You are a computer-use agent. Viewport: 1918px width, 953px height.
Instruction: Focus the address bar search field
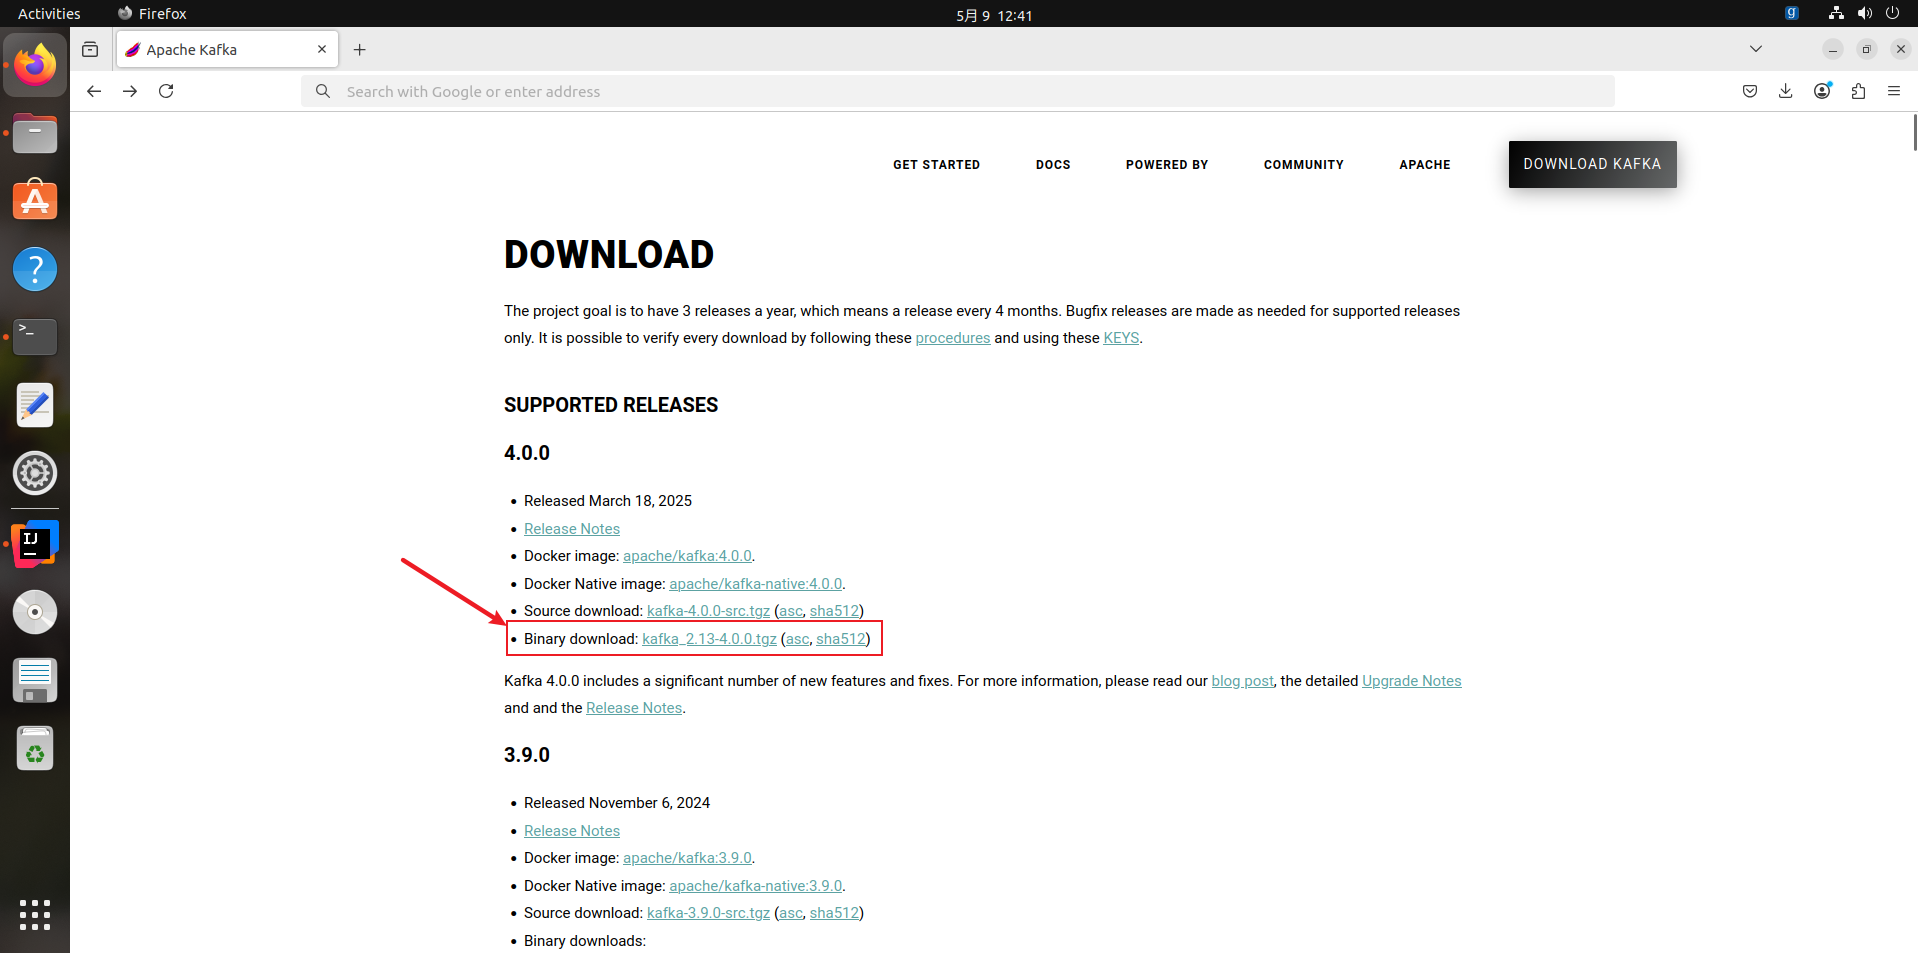tap(958, 91)
